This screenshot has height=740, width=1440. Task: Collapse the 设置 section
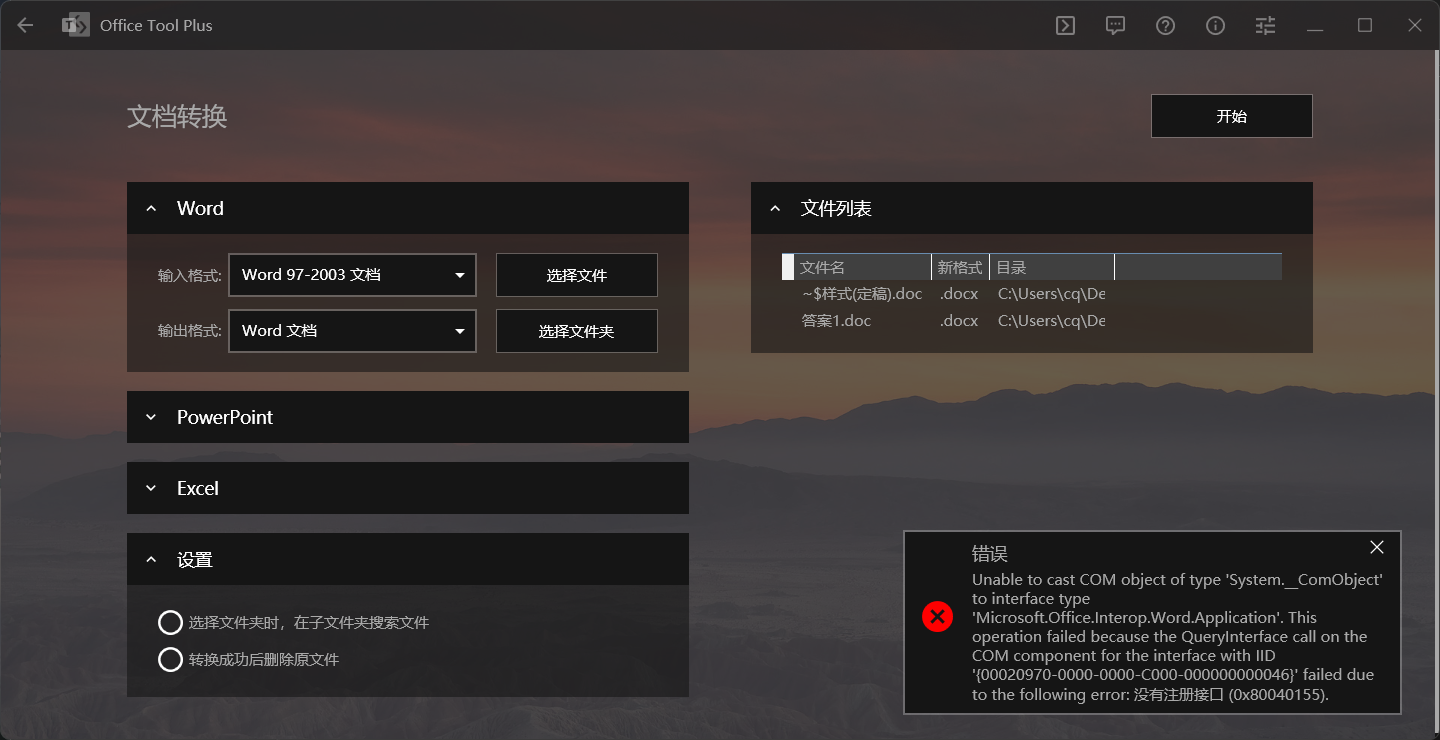tap(407, 560)
